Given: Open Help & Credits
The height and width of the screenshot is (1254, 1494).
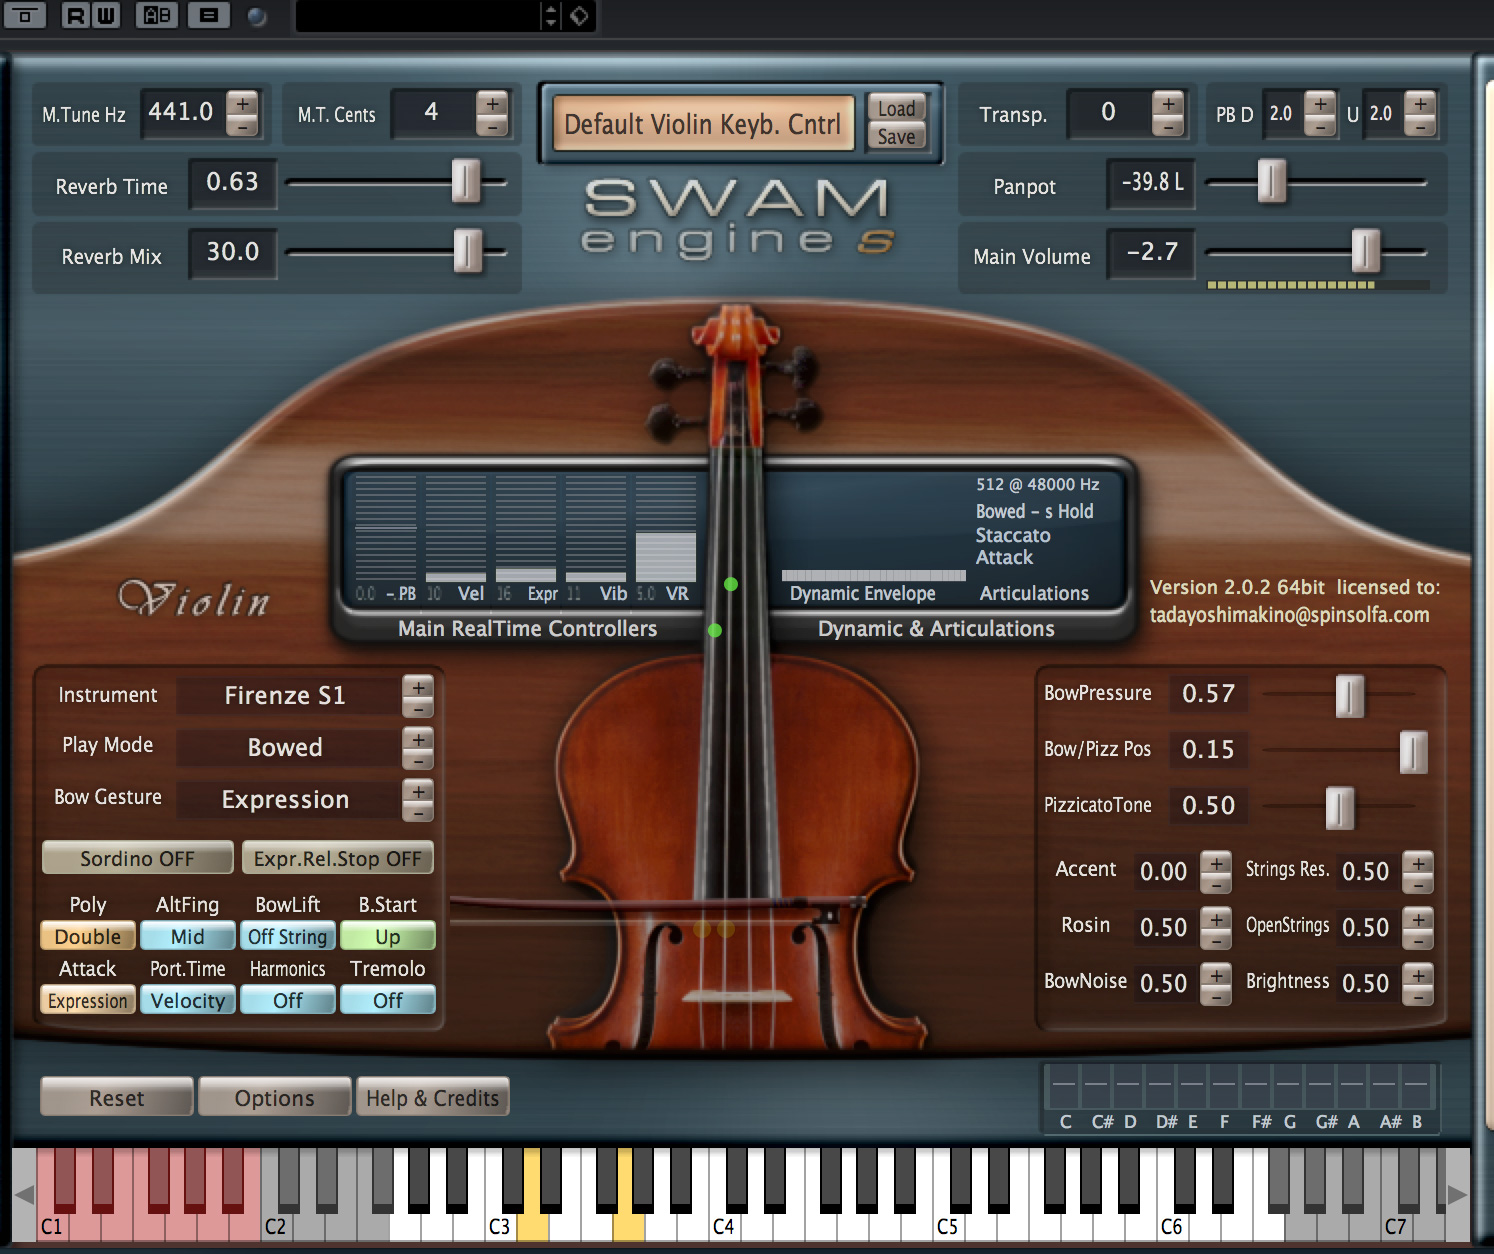Looking at the screenshot, I should point(432,1097).
